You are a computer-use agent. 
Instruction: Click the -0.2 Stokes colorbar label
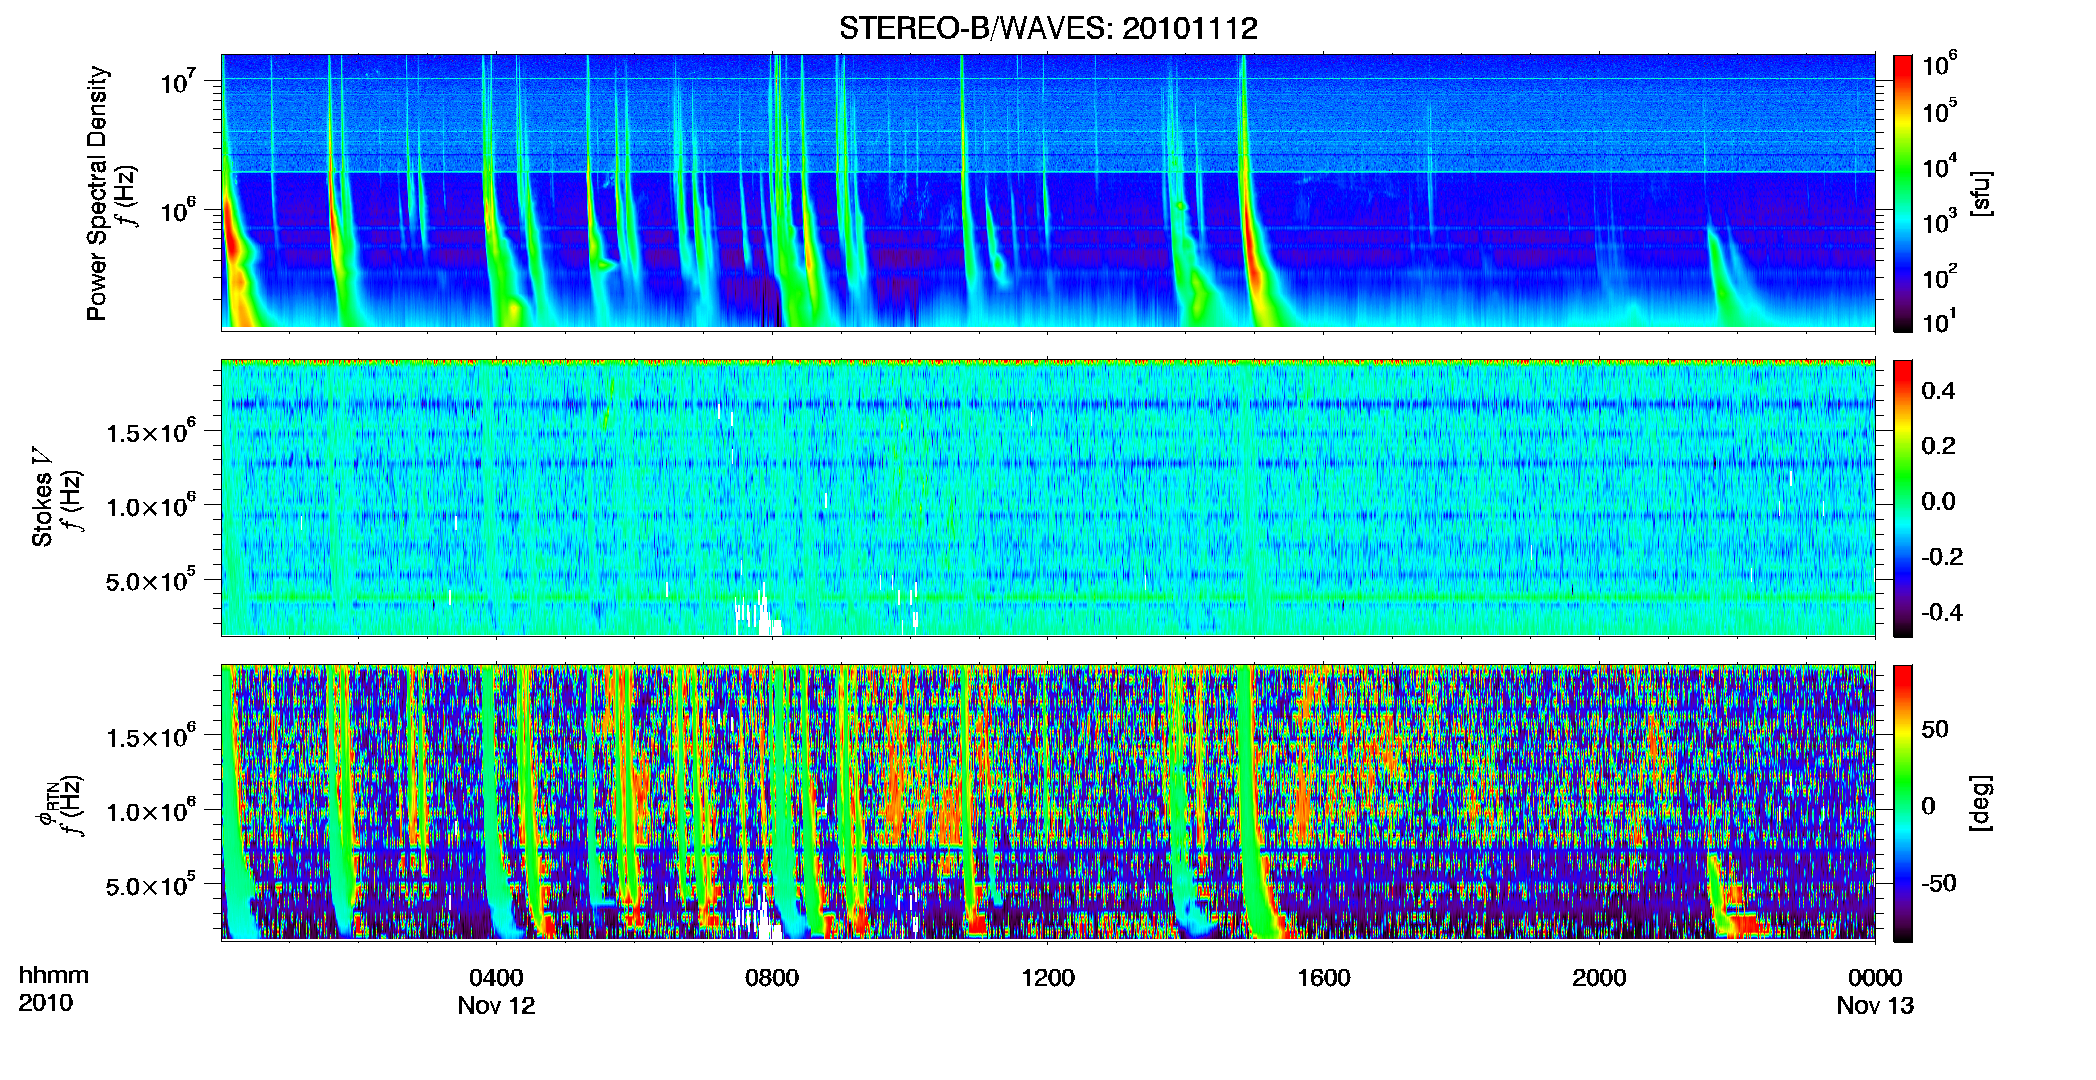pos(1942,557)
